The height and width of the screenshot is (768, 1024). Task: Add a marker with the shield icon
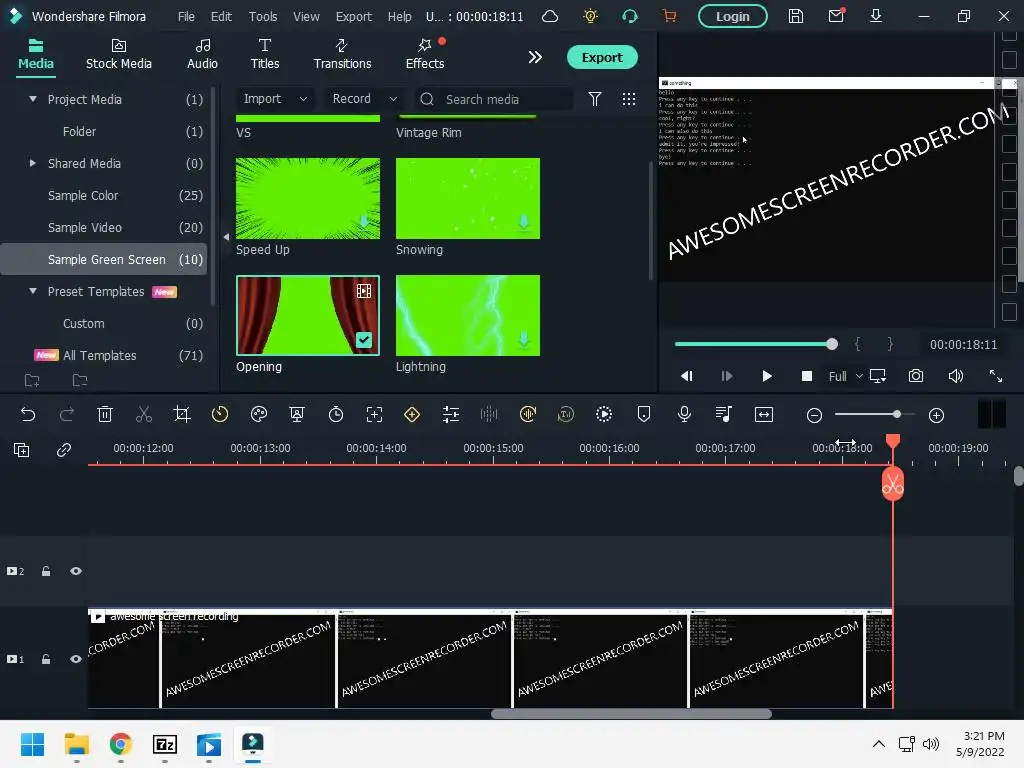point(644,415)
